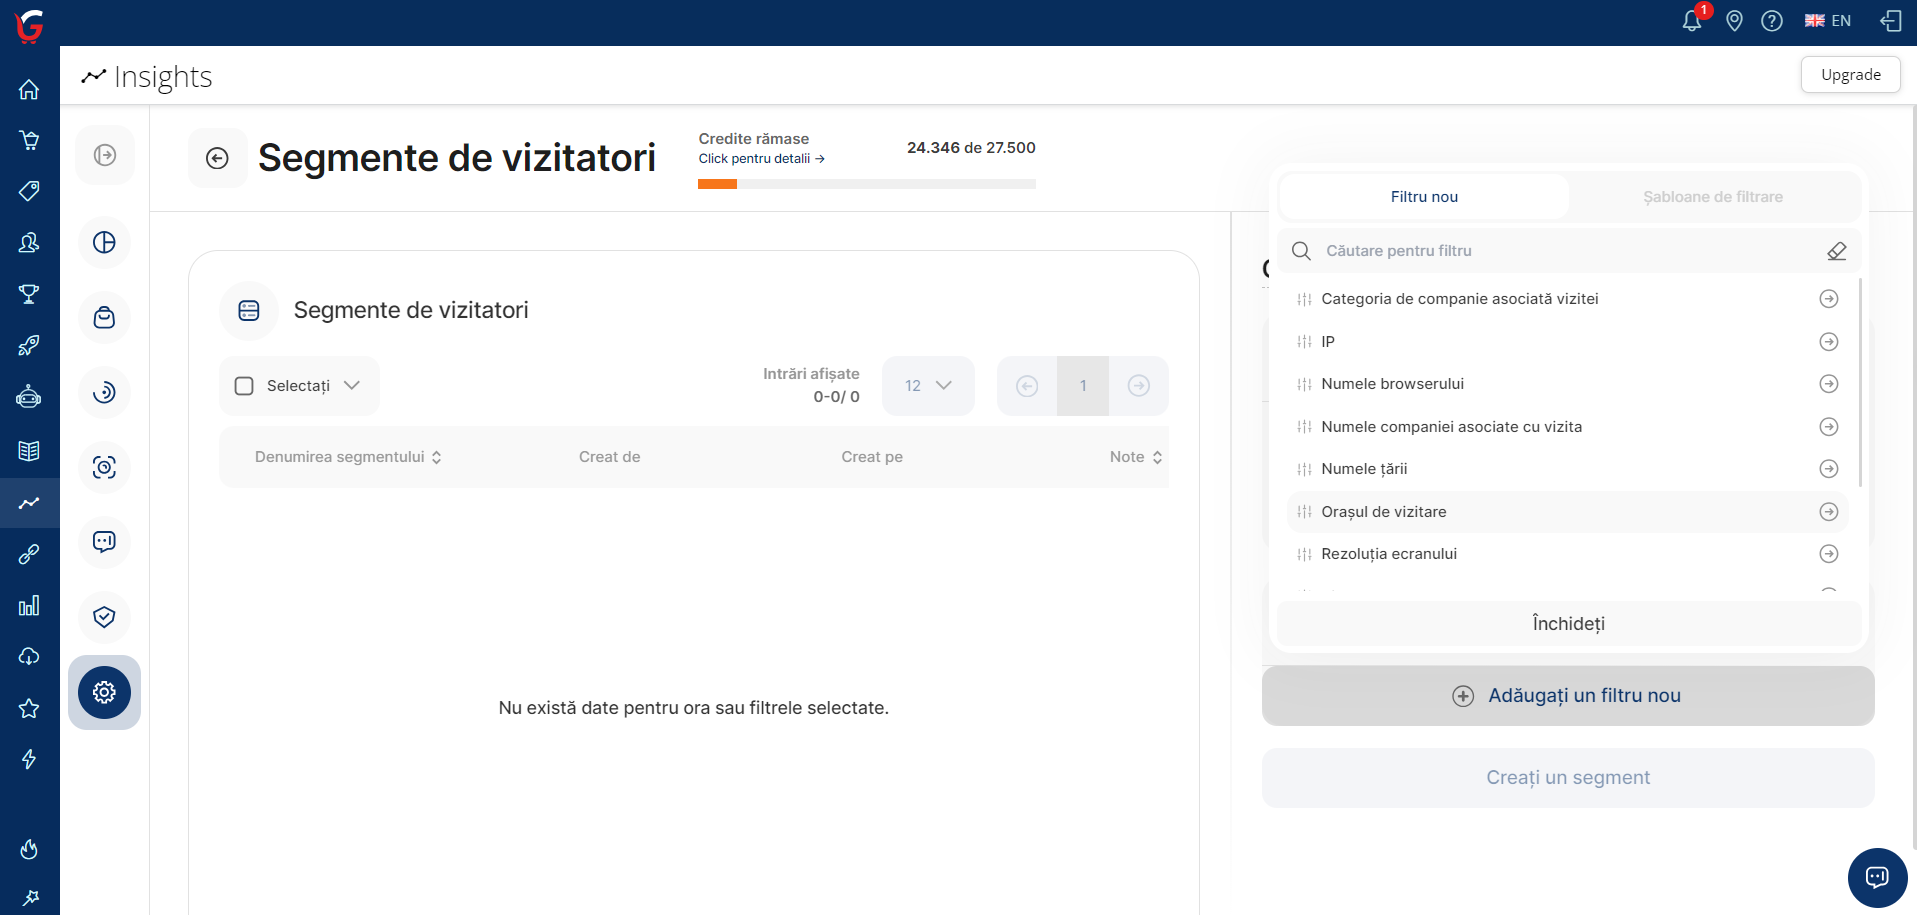The image size is (1917, 915).
Task: Click the Creat de column header
Action: coord(609,457)
